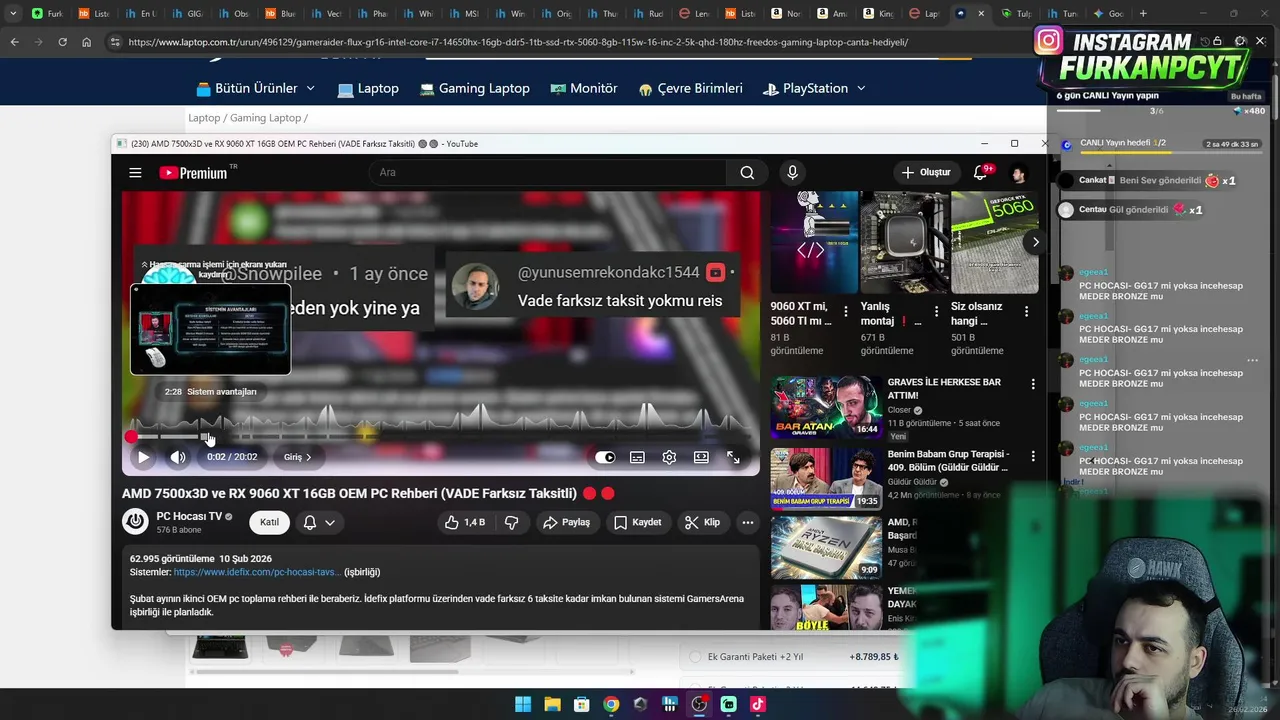The width and height of the screenshot is (1280, 720).
Task: Open the idefix.com link in description
Action: (257, 572)
